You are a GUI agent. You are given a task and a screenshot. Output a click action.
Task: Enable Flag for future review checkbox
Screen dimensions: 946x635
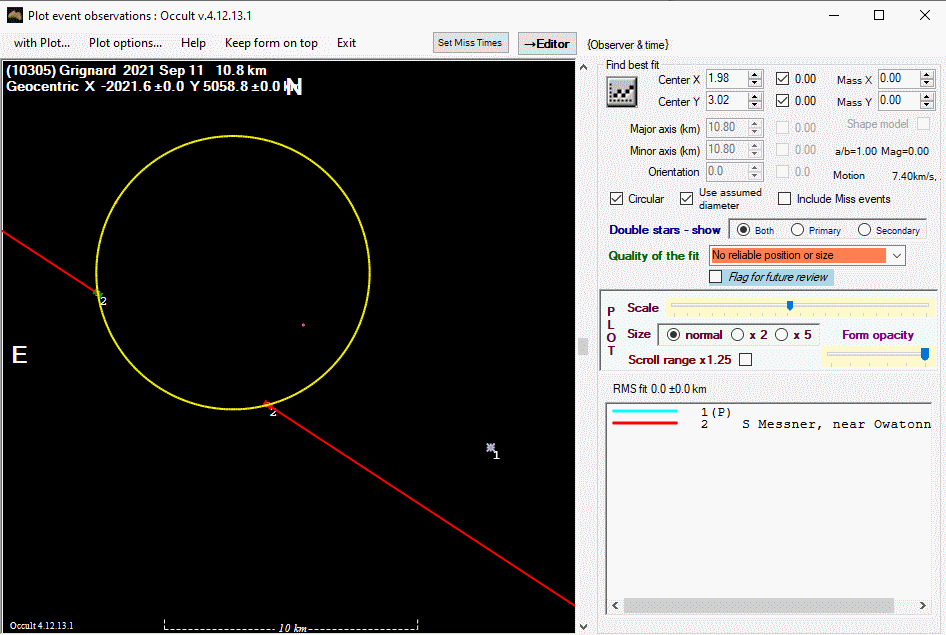coord(715,277)
